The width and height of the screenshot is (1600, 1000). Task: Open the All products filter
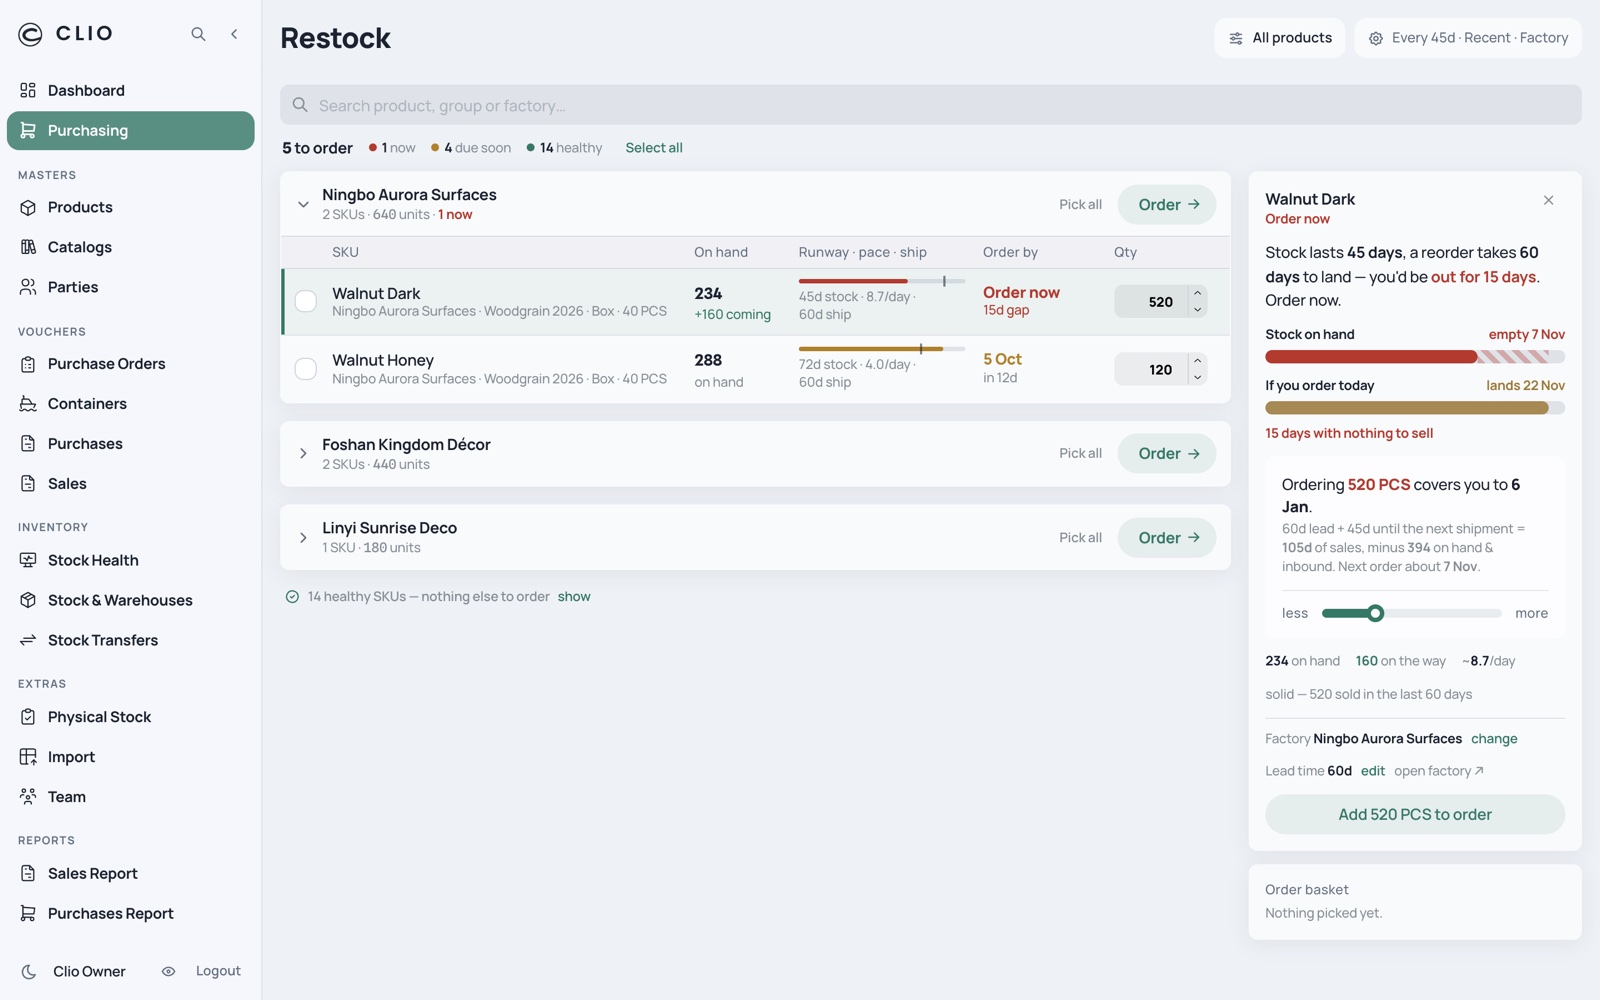[x=1280, y=38]
